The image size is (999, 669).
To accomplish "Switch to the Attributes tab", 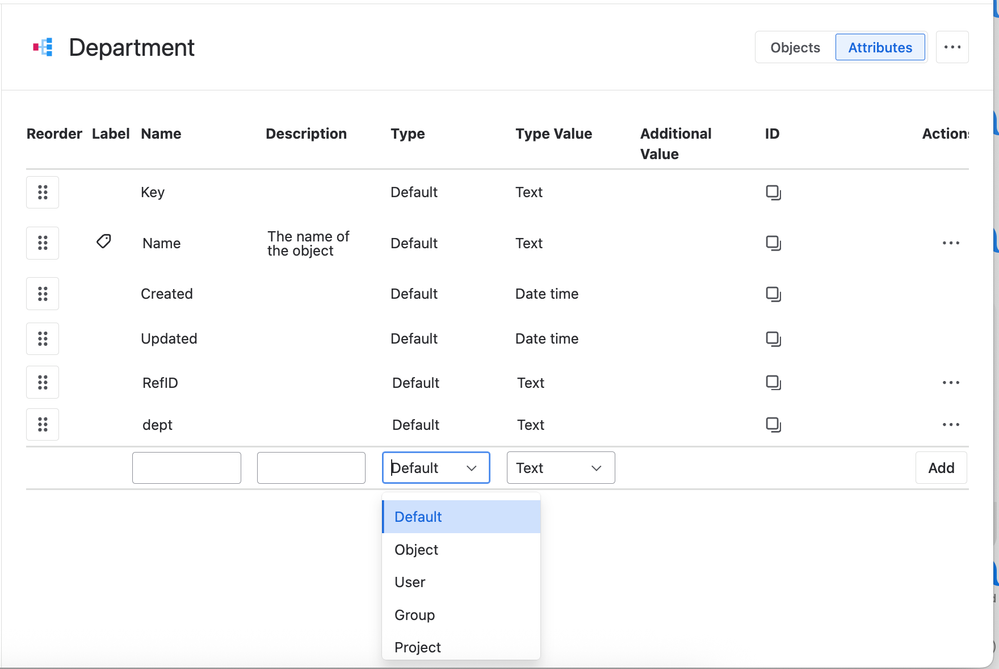I will 880,47.
